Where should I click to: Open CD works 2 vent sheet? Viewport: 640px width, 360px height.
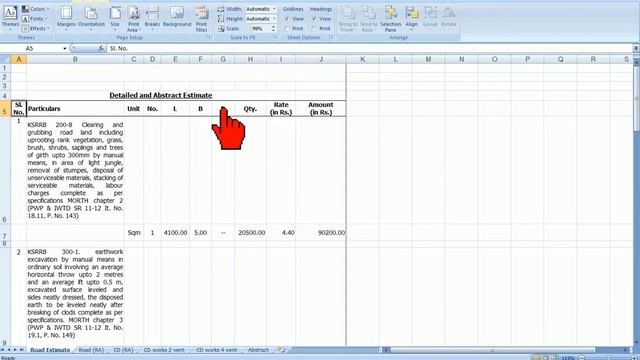(164, 350)
